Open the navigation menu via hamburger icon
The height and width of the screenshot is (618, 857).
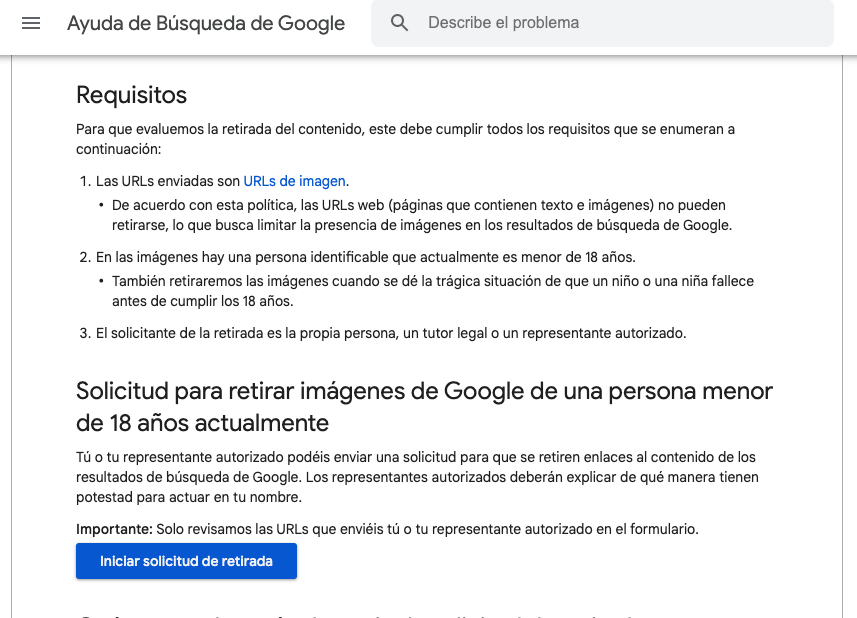pos(31,22)
